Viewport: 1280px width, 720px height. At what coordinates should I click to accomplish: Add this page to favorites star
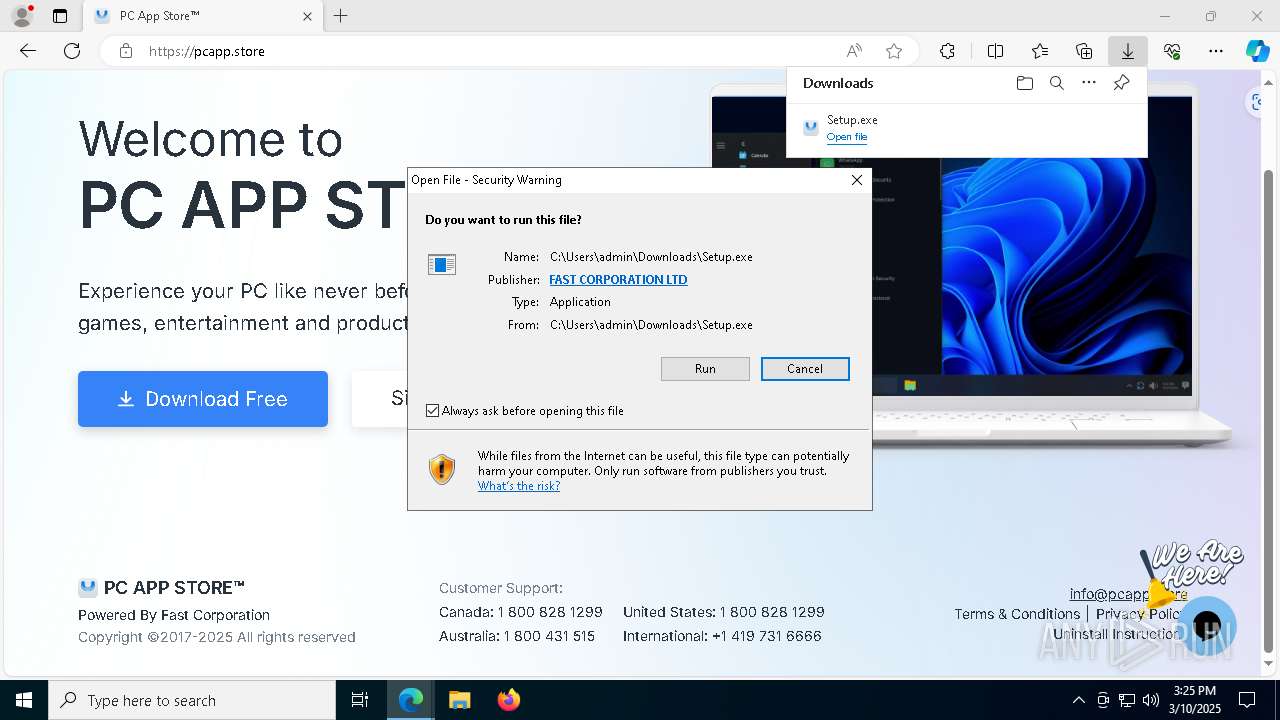click(x=894, y=51)
